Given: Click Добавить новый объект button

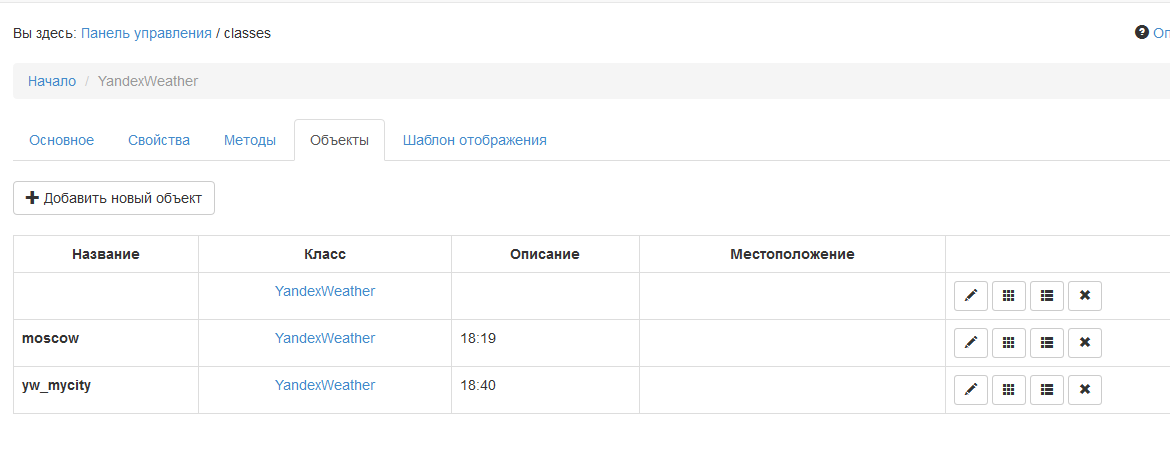Looking at the screenshot, I should point(114,198).
